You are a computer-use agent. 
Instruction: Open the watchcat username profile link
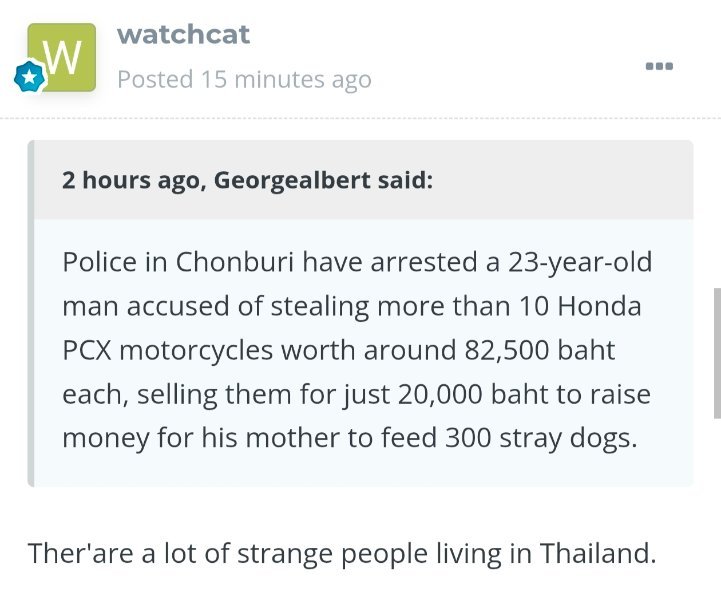pyautogui.click(x=183, y=34)
